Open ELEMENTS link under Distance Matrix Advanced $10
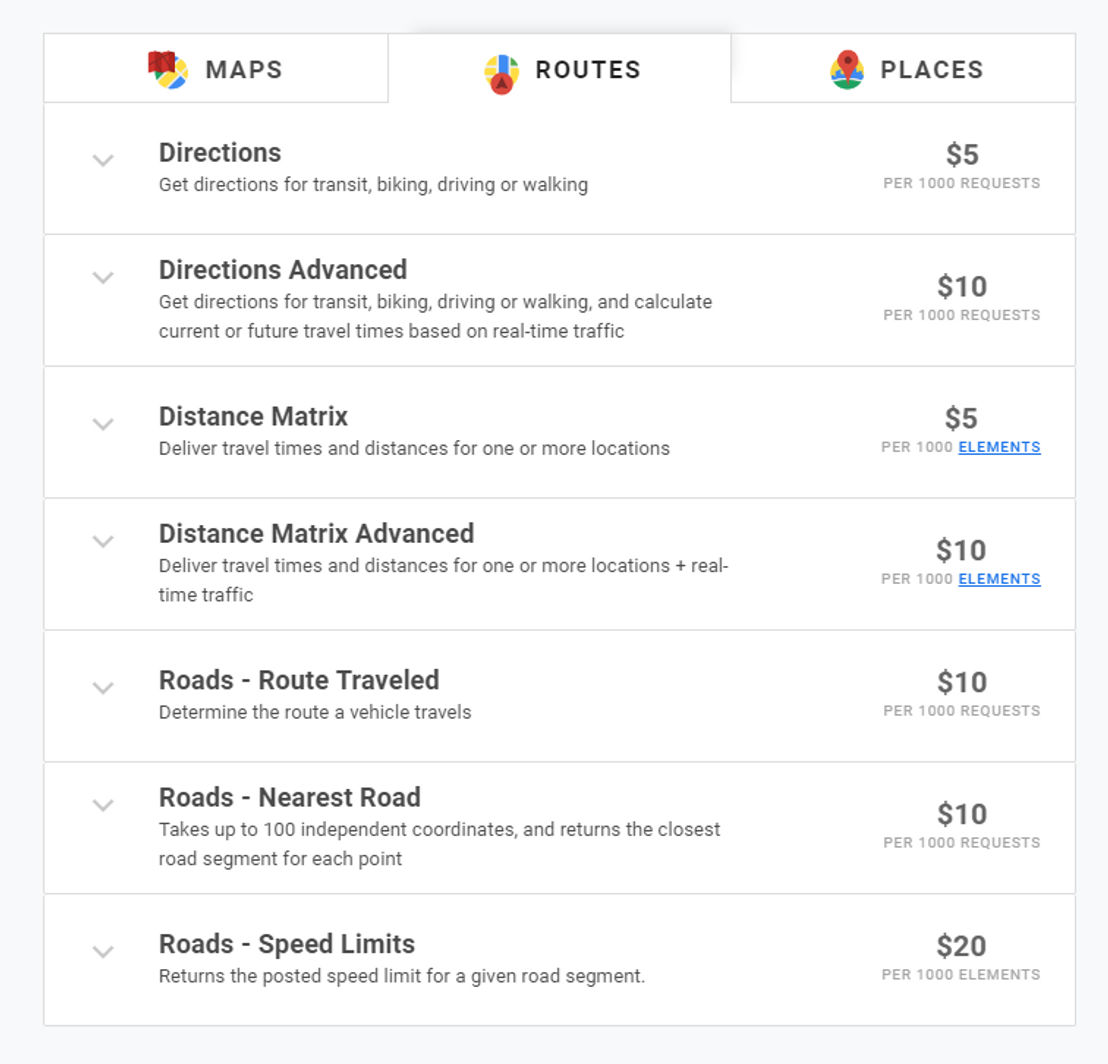This screenshot has height=1064, width=1108. (999, 579)
